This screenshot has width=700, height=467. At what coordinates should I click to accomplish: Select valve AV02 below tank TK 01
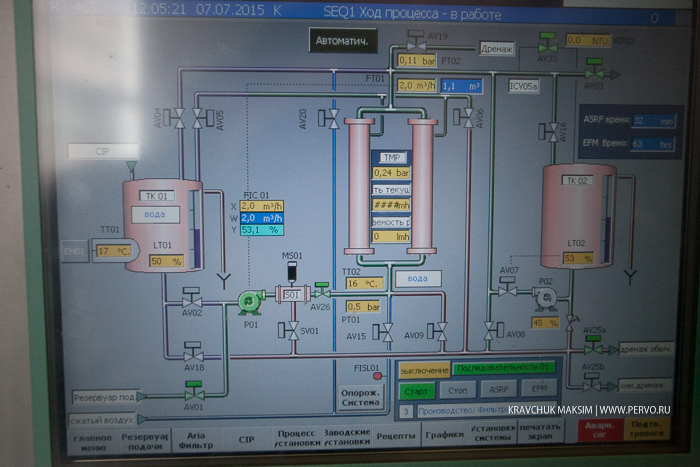pyautogui.click(x=191, y=300)
